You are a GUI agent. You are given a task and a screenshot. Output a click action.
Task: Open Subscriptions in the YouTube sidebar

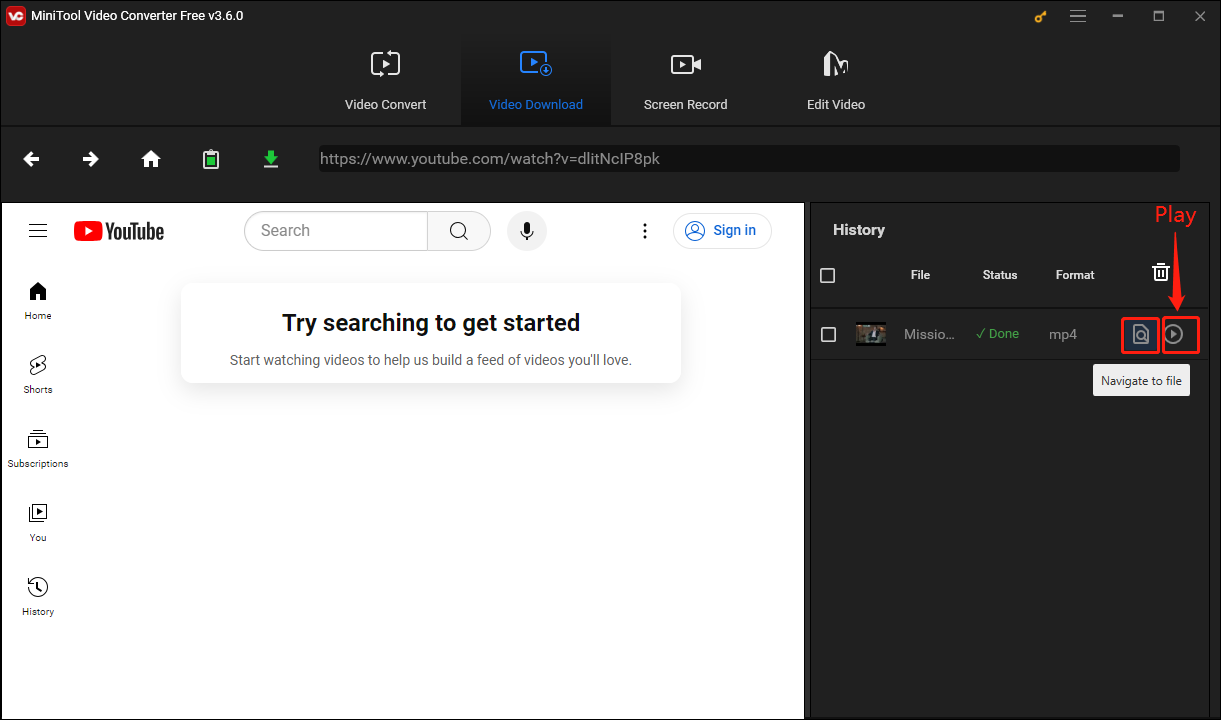click(38, 449)
